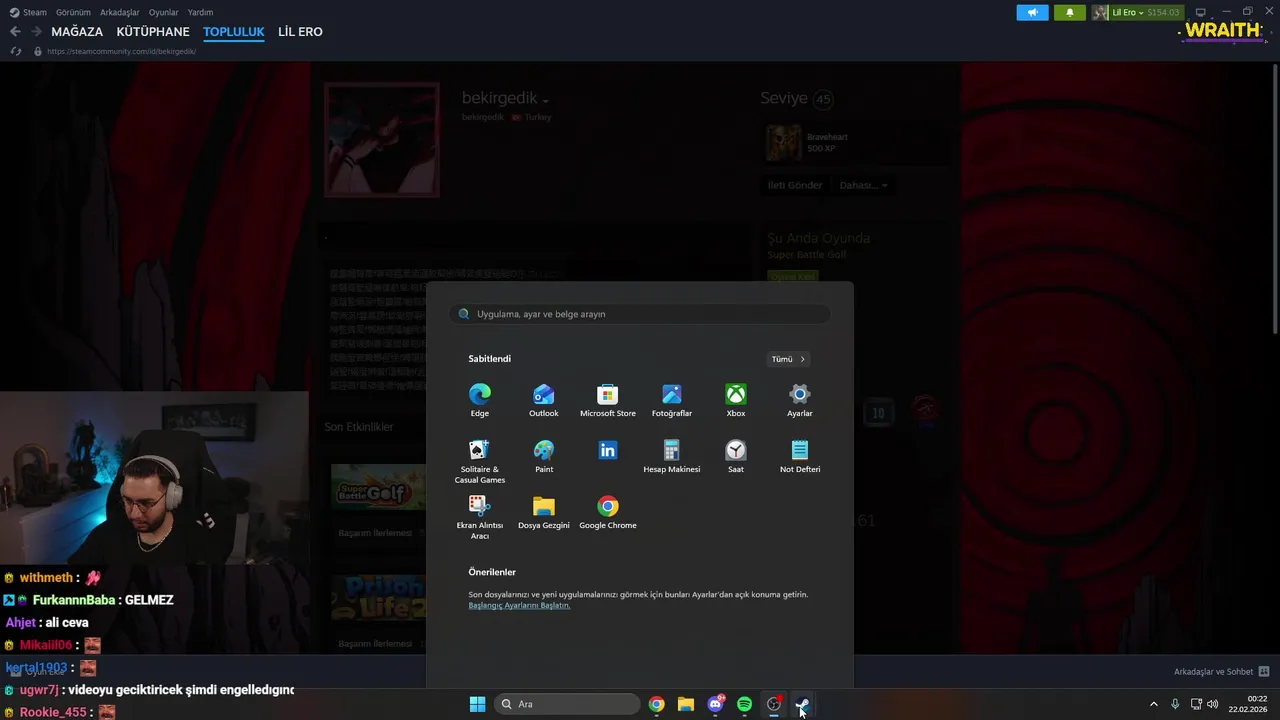
Task: Open Paint from the Start menu
Action: point(544,456)
